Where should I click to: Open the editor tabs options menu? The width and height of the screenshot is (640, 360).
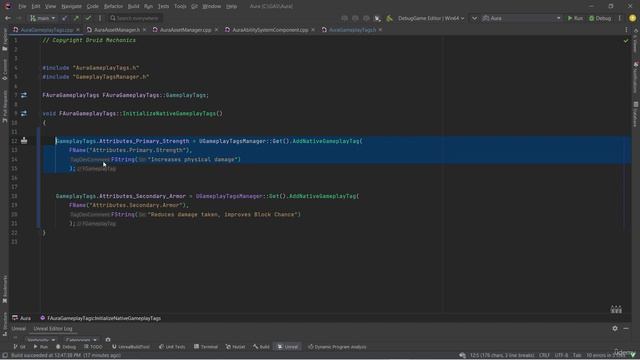click(626, 30)
